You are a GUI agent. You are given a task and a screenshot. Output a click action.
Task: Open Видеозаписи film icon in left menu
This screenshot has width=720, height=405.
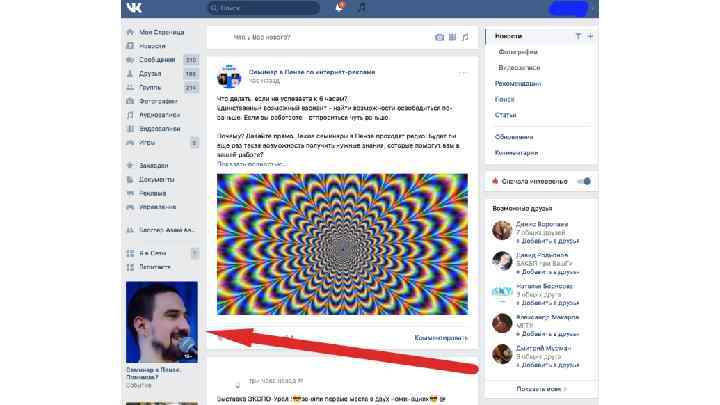pyautogui.click(x=130, y=129)
